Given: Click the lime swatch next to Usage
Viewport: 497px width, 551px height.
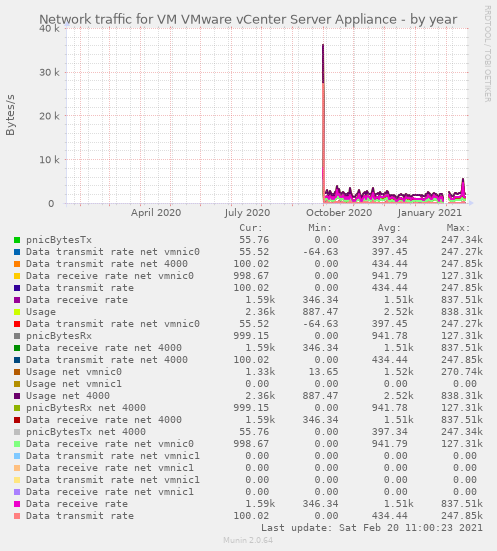Looking at the screenshot, I should [17, 312].
